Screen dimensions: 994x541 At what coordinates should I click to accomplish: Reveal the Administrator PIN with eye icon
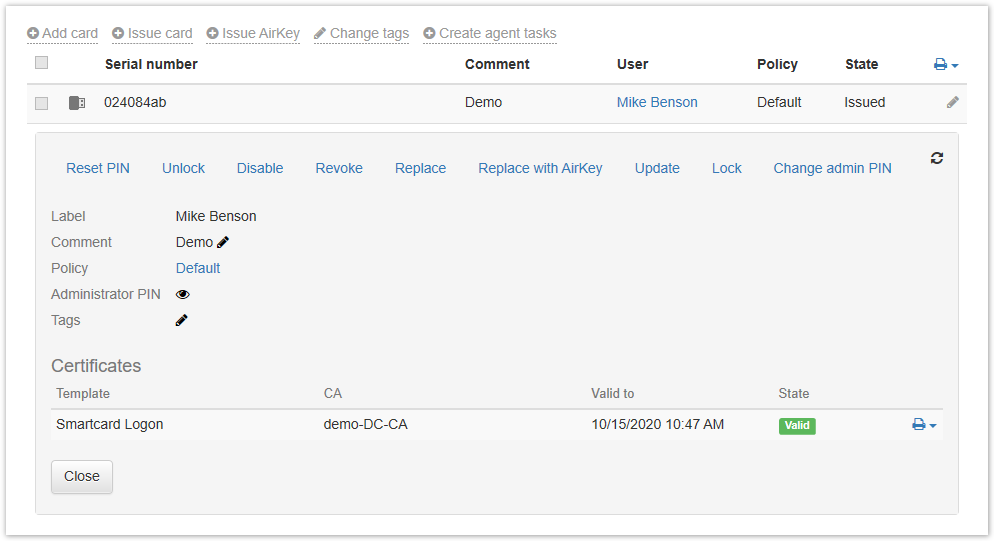pyautogui.click(x=183, y=294)
